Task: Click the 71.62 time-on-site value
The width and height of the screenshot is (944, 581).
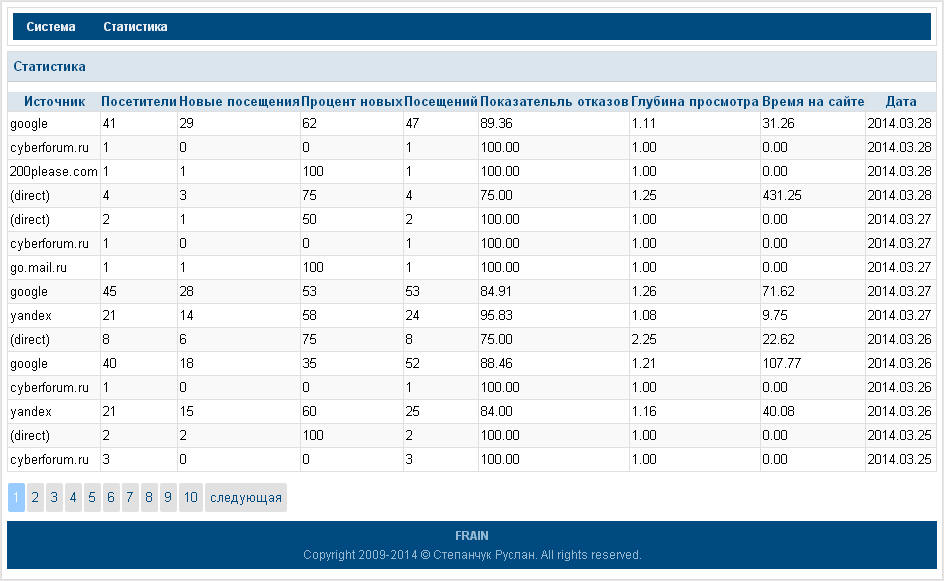Action: click(778, 291)
